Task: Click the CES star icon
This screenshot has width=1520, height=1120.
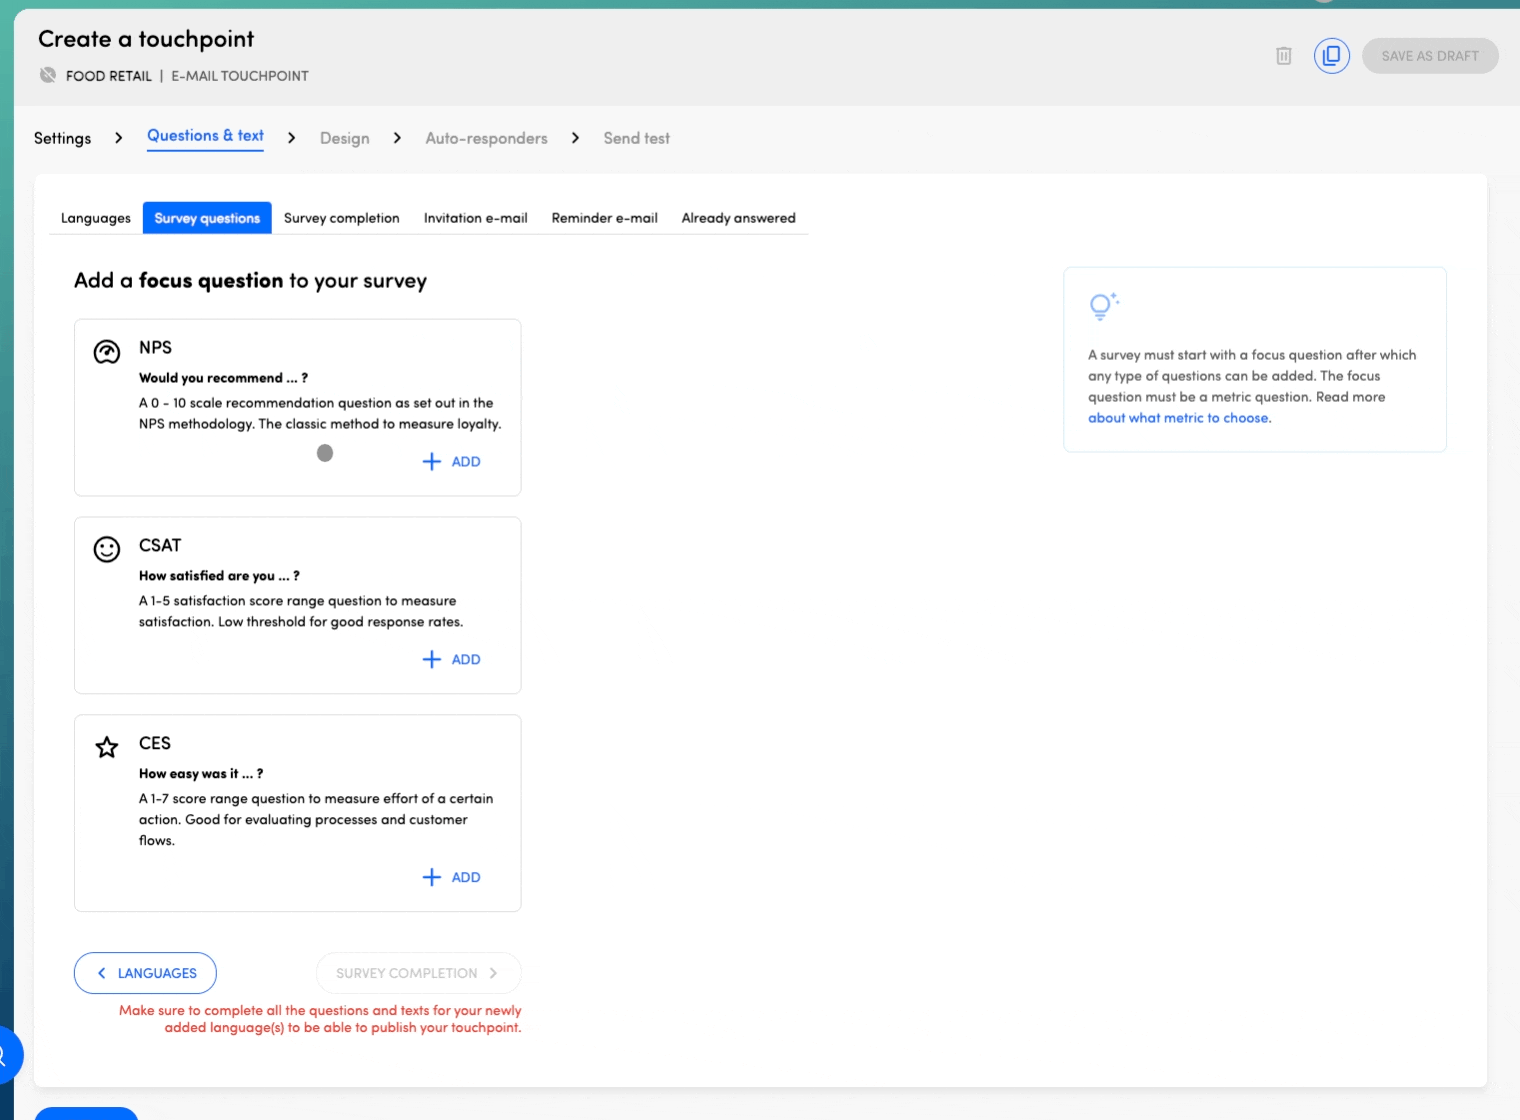Action: [x=107, y=747]
